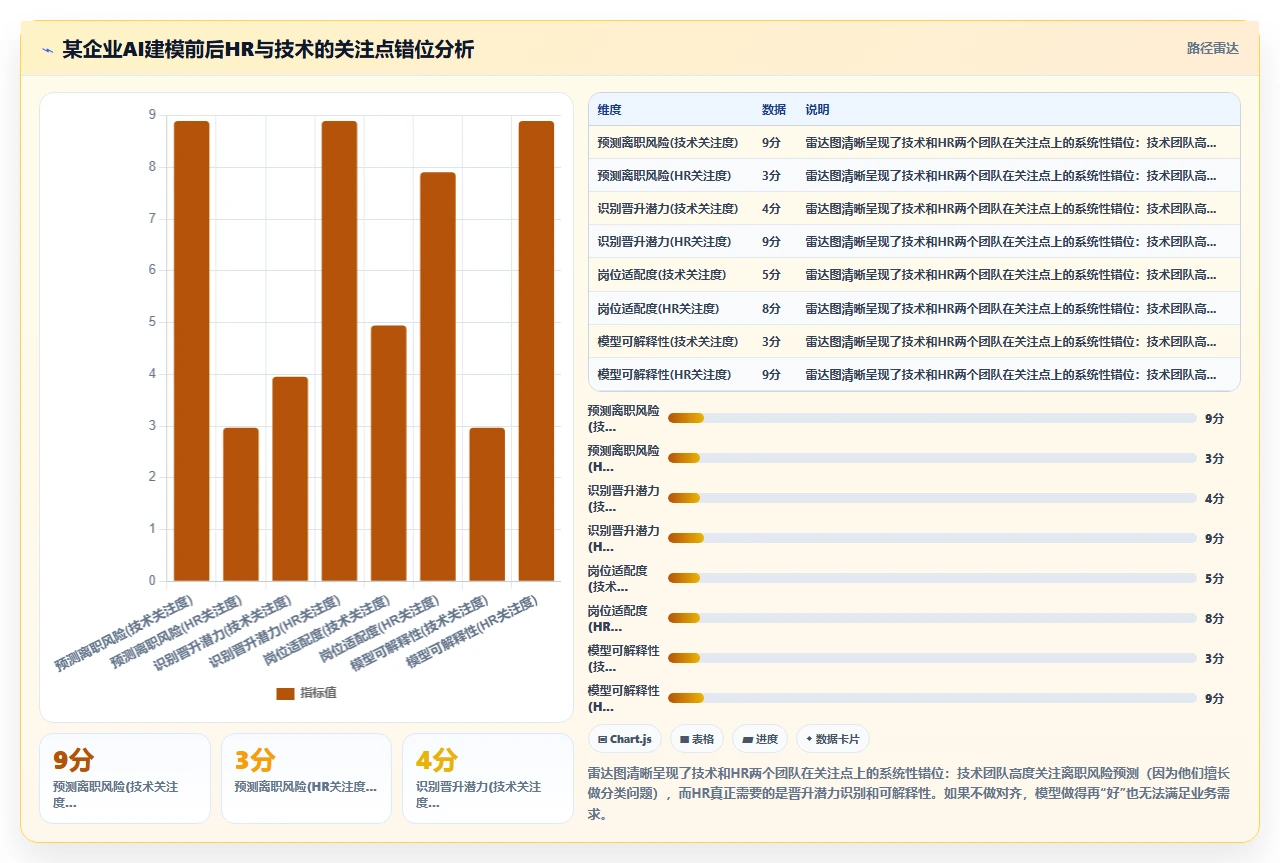The image size is (1280, 863).
Task: Select the 模型可解释性(HR关注度) table row
Action: (914, 374)
